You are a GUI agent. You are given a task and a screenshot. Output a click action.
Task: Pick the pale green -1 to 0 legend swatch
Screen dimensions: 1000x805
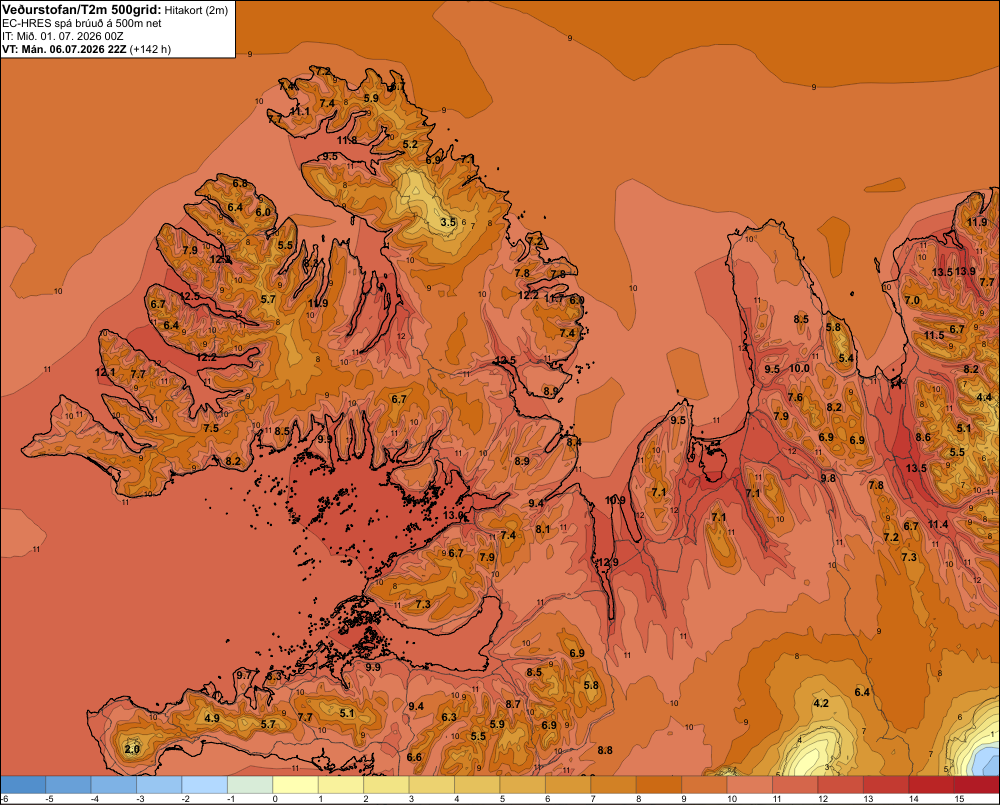250,784
